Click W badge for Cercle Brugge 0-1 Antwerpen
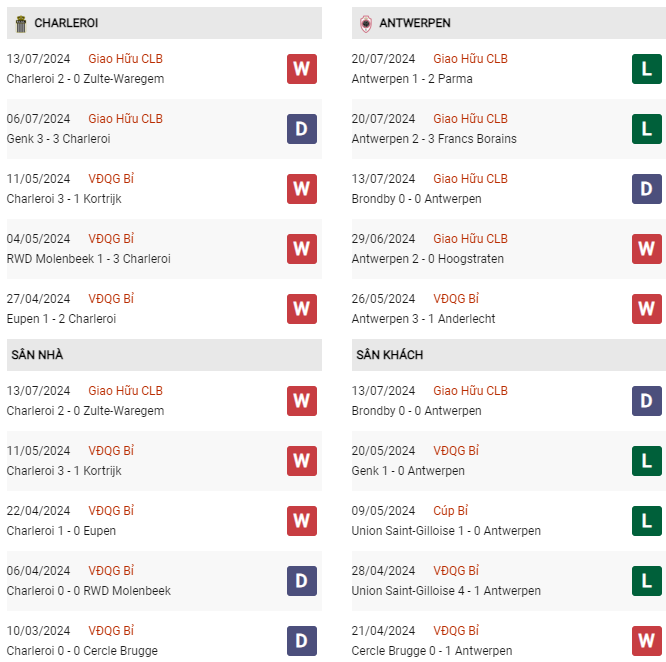 (646, 641)
